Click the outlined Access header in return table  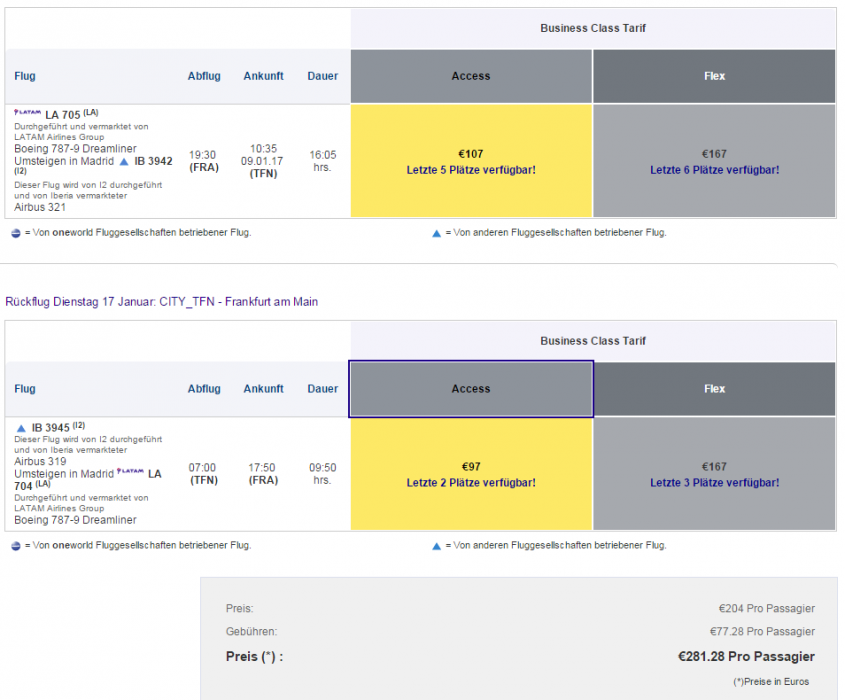(471, 389)
